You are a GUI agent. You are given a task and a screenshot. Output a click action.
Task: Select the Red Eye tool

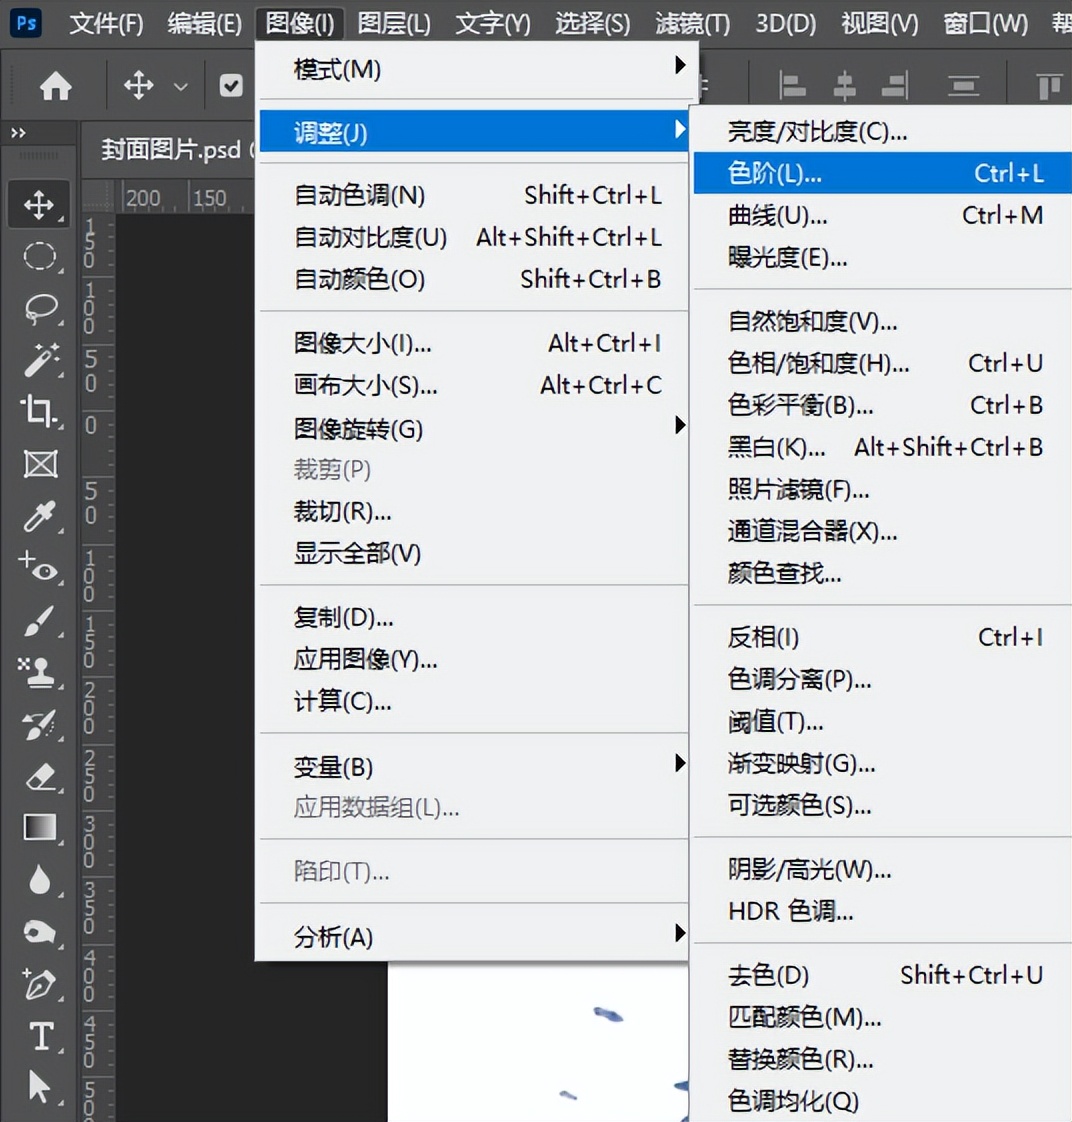point(39,567)
